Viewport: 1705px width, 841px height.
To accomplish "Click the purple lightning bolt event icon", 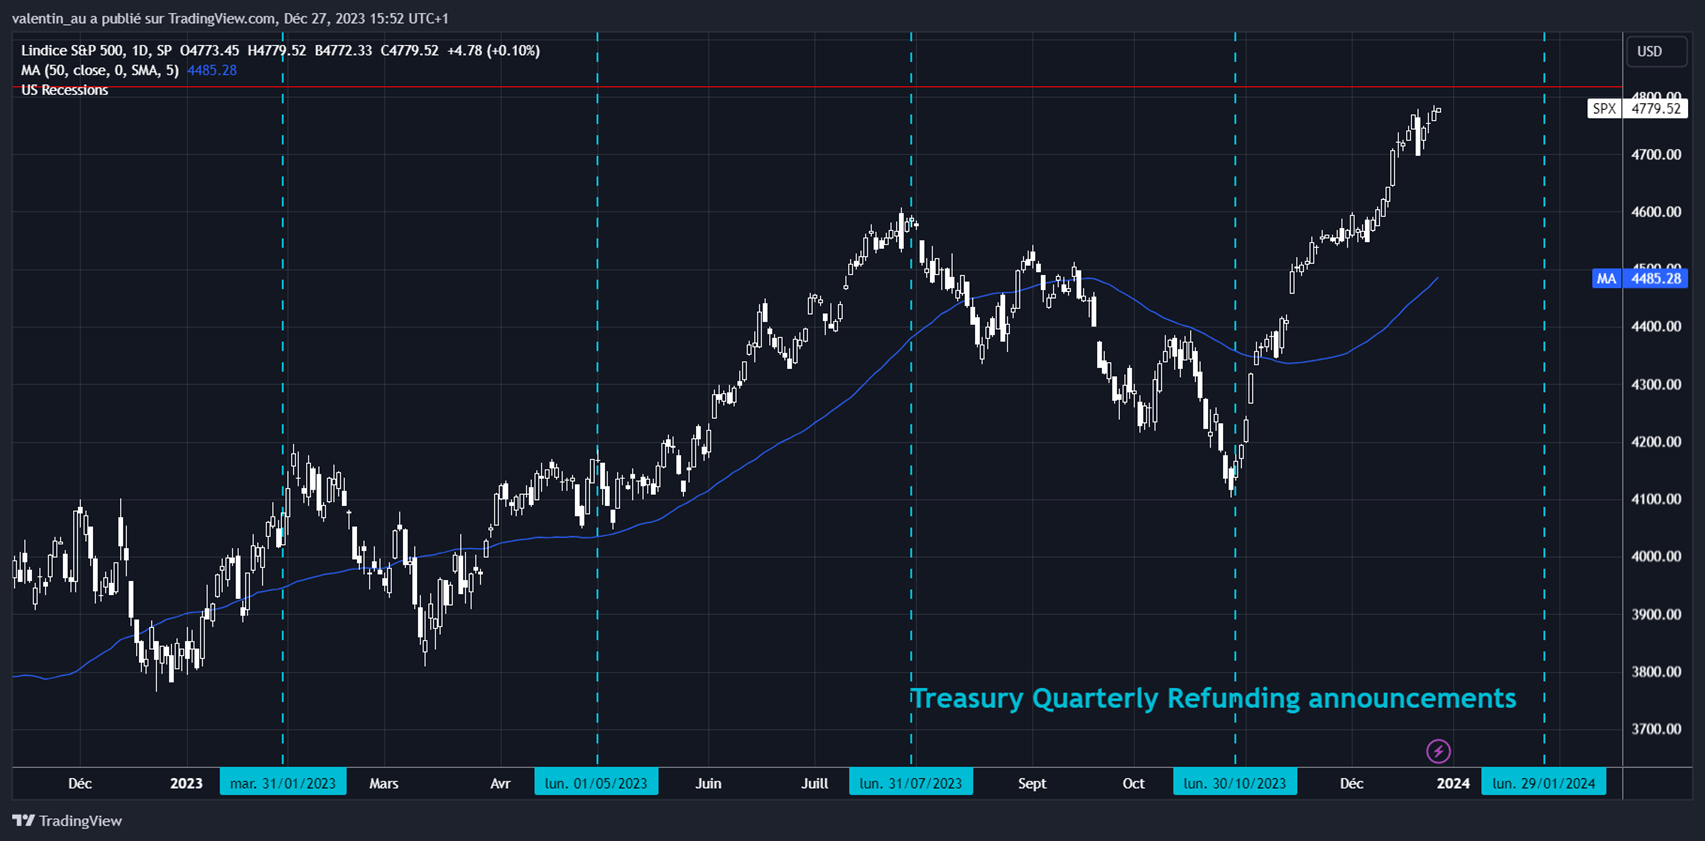I will click(1438, 751).
